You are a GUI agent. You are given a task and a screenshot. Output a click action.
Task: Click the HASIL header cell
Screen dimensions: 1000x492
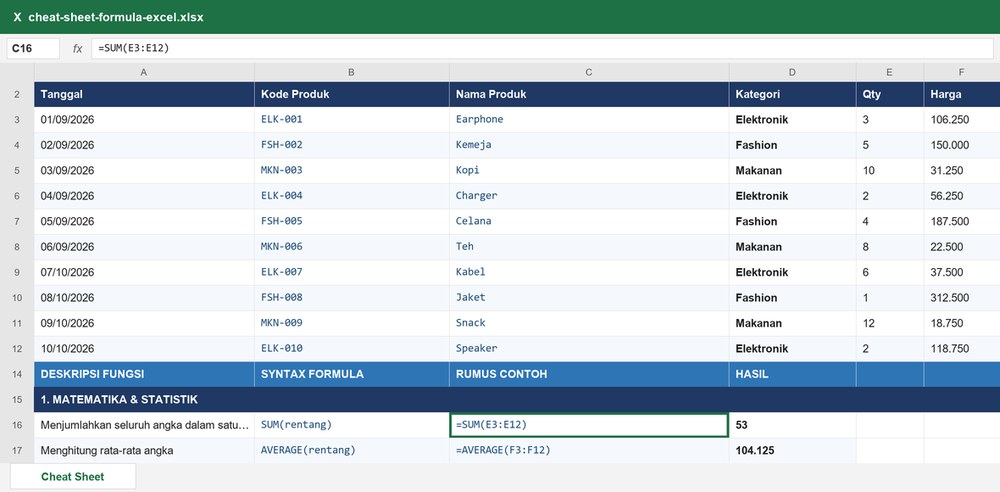click(x=792, y=374)
